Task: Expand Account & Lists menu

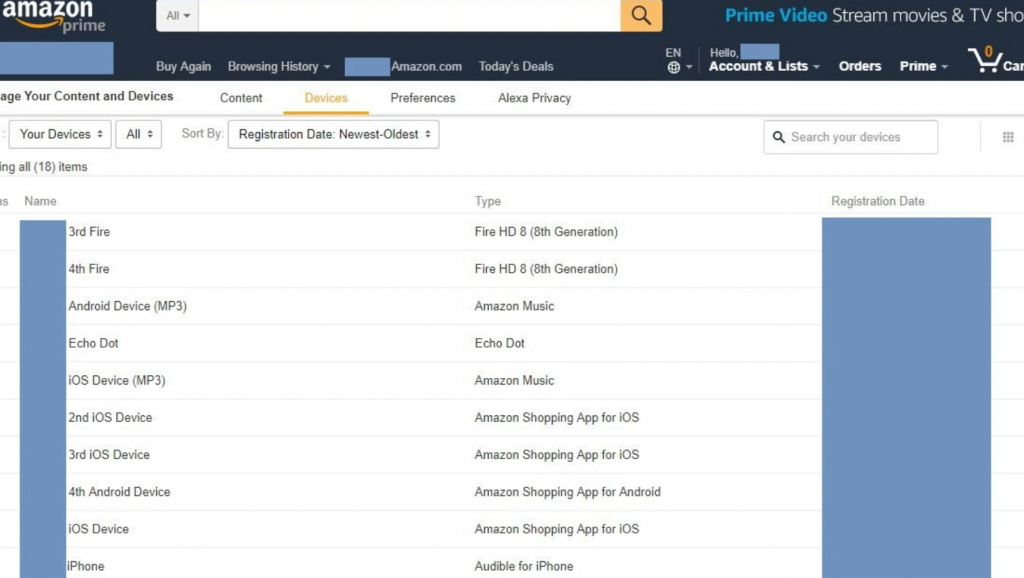Action: click(764, 67)
